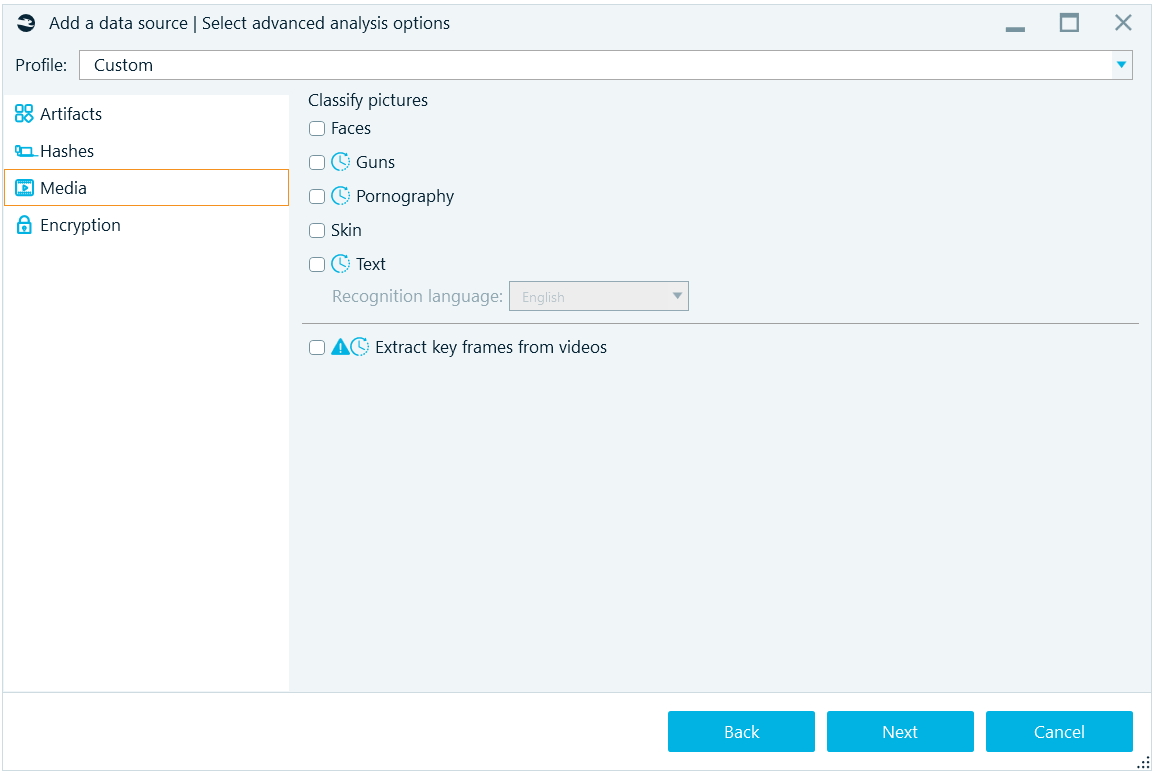Proceed with the Next button
Screen dimensions: 1156x775
point(900,731)
